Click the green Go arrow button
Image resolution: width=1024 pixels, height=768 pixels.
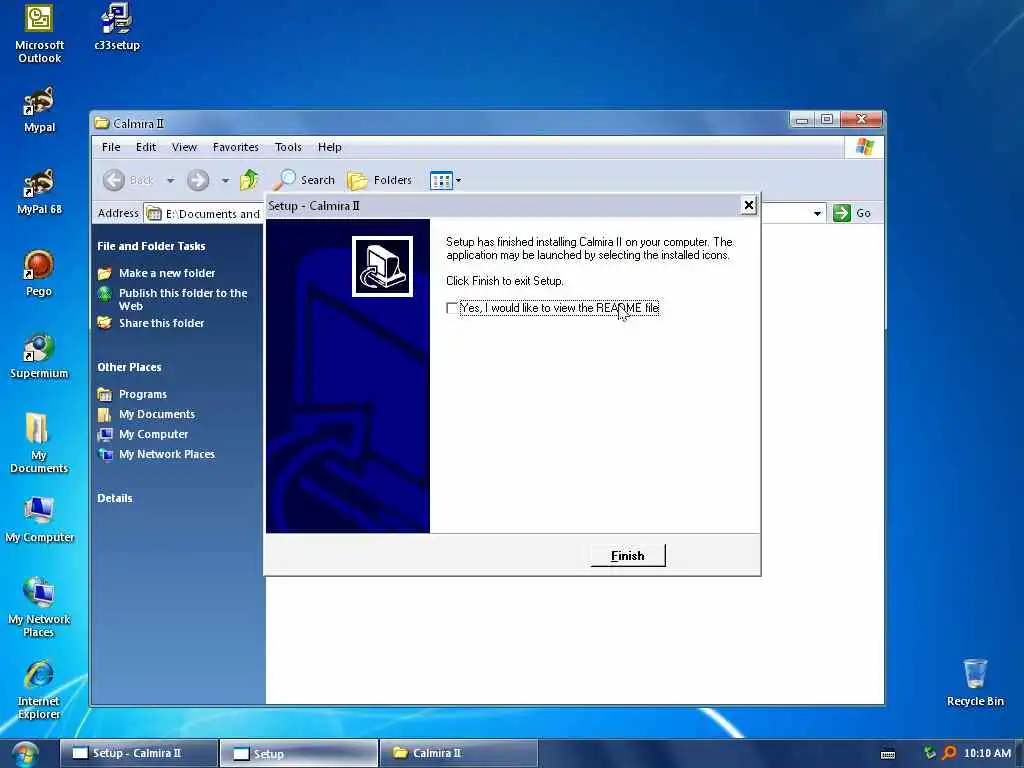tap(842, 213)
